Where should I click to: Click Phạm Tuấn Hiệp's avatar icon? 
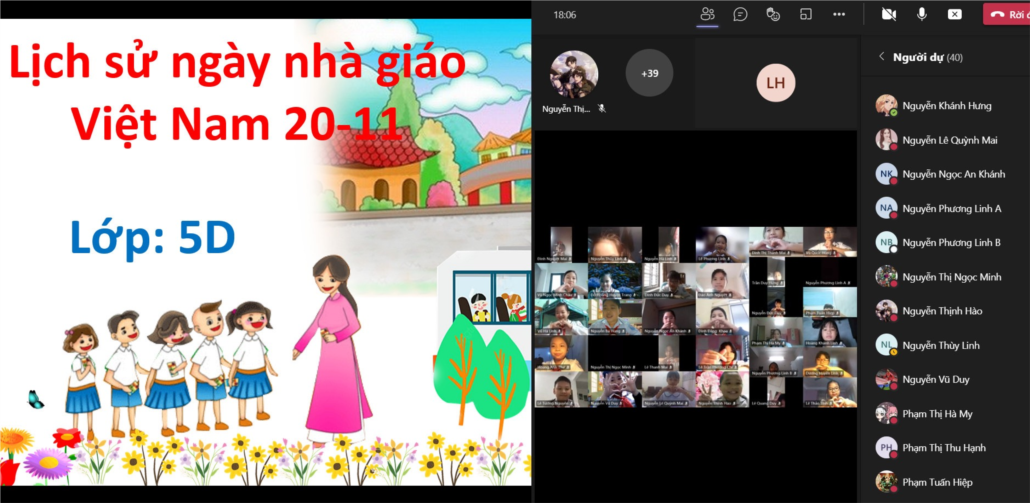[886, 481]
